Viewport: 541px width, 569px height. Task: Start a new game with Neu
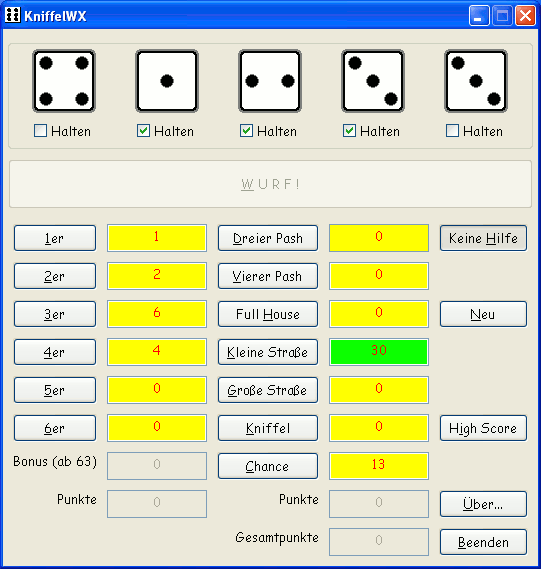pos(483,314)
